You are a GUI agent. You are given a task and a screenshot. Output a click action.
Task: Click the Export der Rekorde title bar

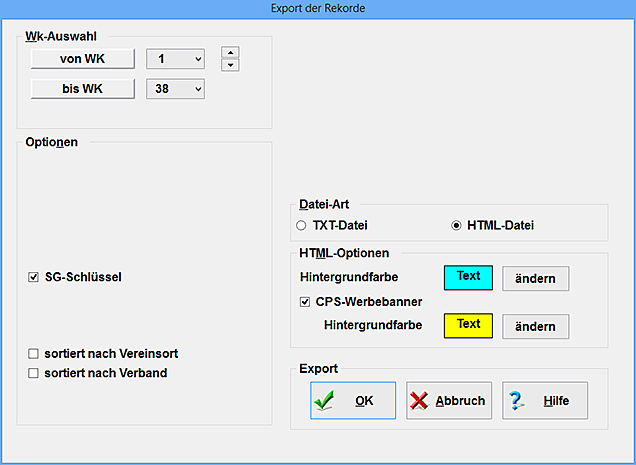click(x=318, y=8)
